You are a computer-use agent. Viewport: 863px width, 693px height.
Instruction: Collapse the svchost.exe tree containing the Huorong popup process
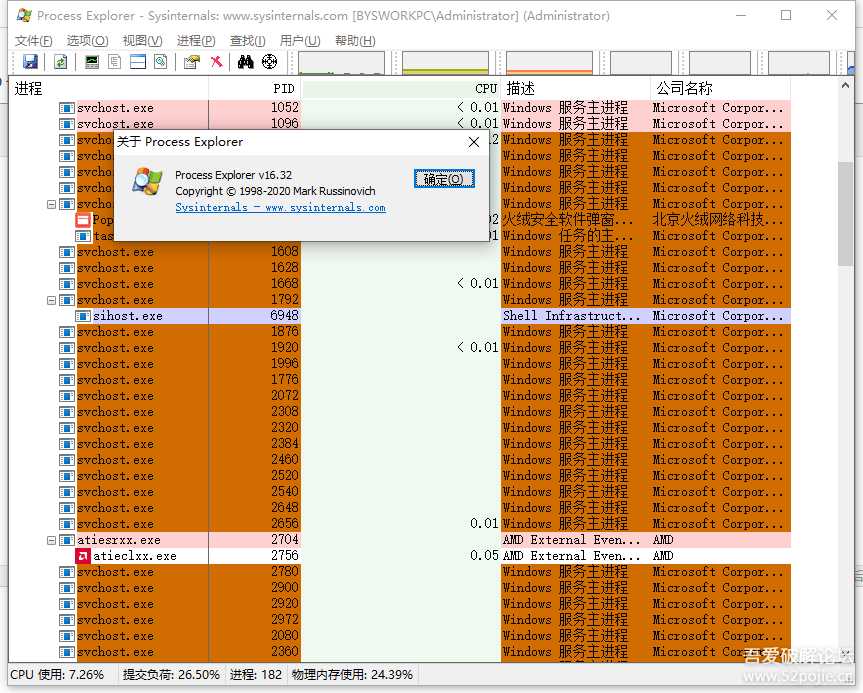pos(52,204)
